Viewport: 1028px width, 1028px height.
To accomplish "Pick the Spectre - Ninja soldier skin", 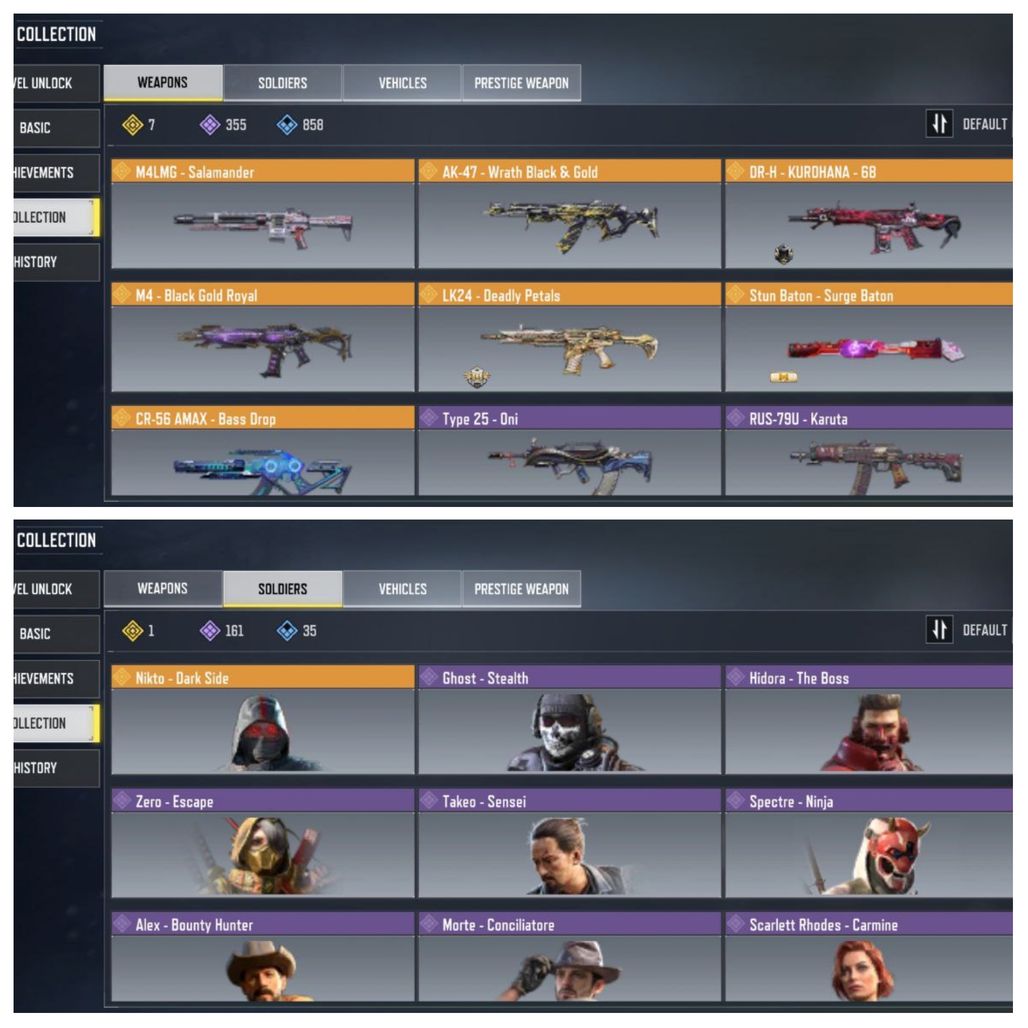I will pyautogui.click(x=869, y=843).
